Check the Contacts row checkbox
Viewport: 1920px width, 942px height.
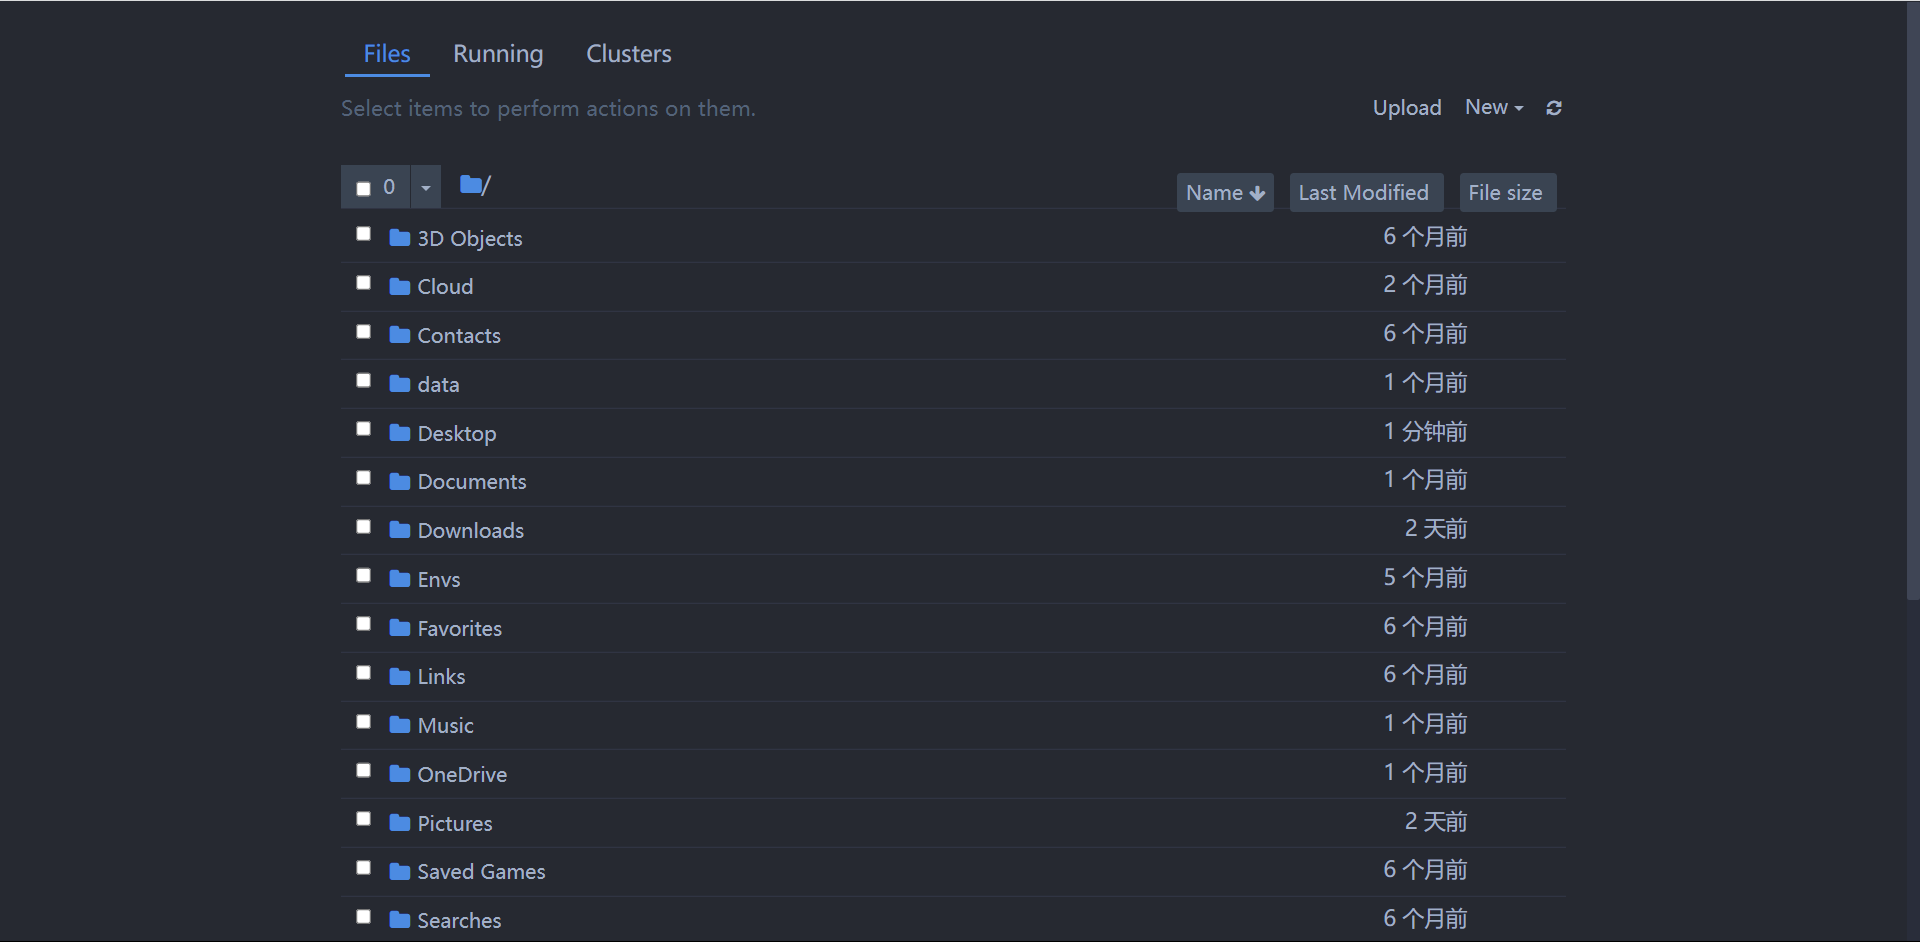364,332
